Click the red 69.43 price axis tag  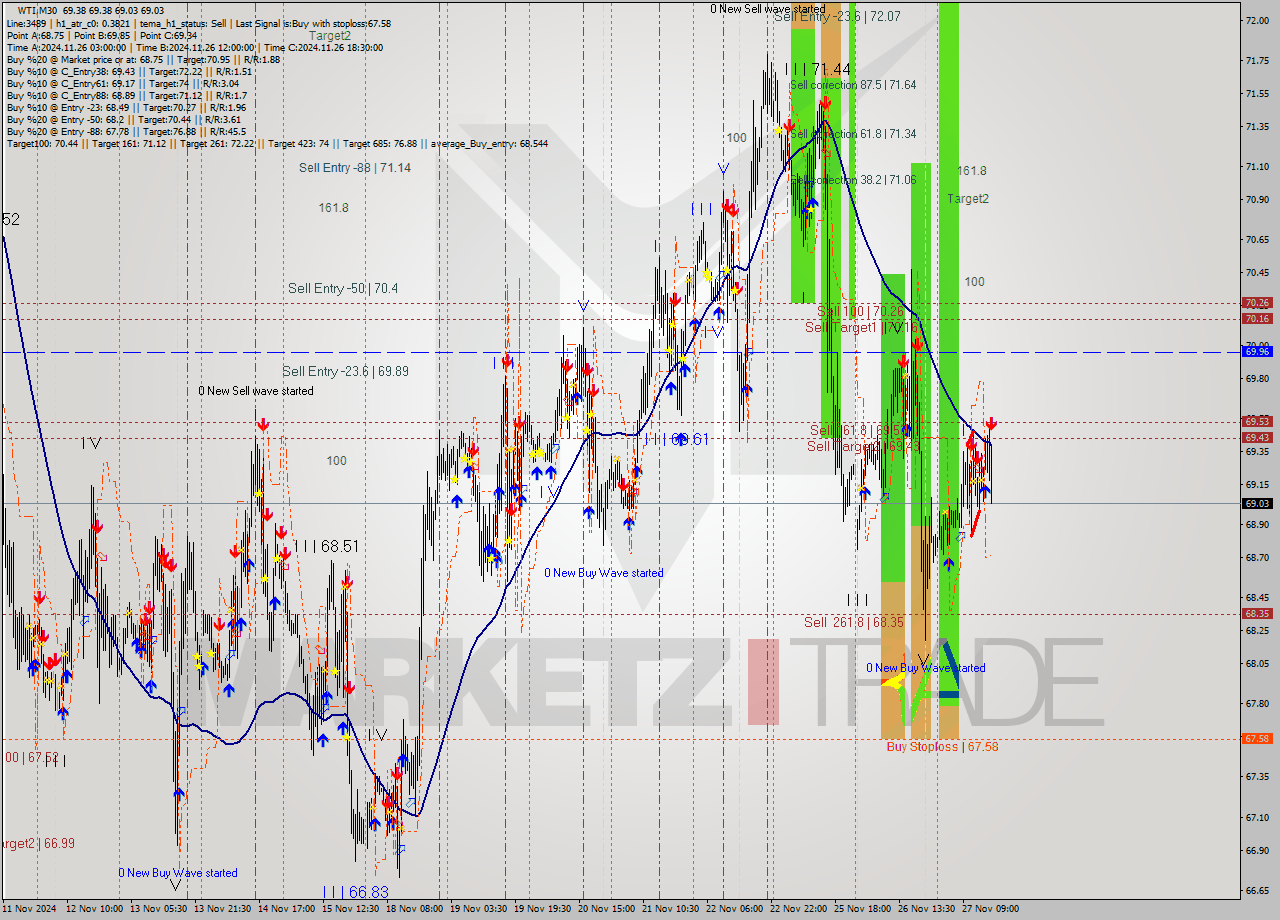click(x=1257, y=437)
